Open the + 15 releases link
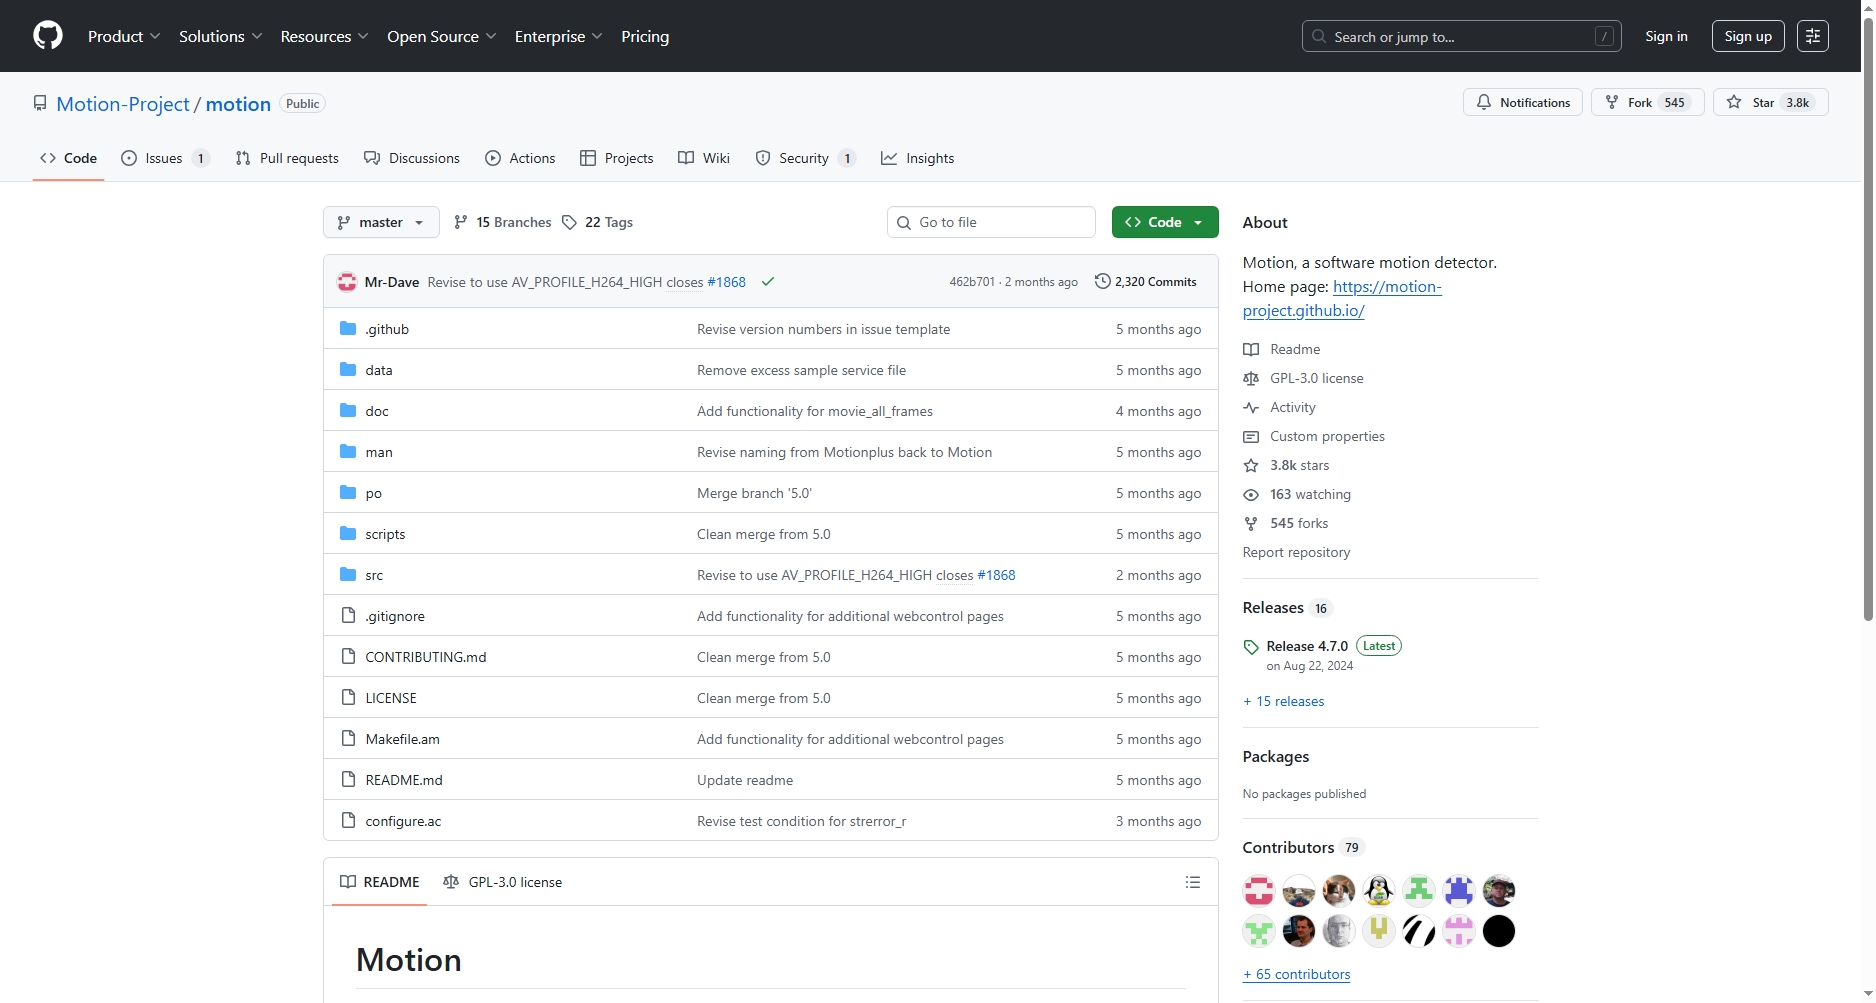This screenshot has height=1003, width=1876. click(1284, 701)
